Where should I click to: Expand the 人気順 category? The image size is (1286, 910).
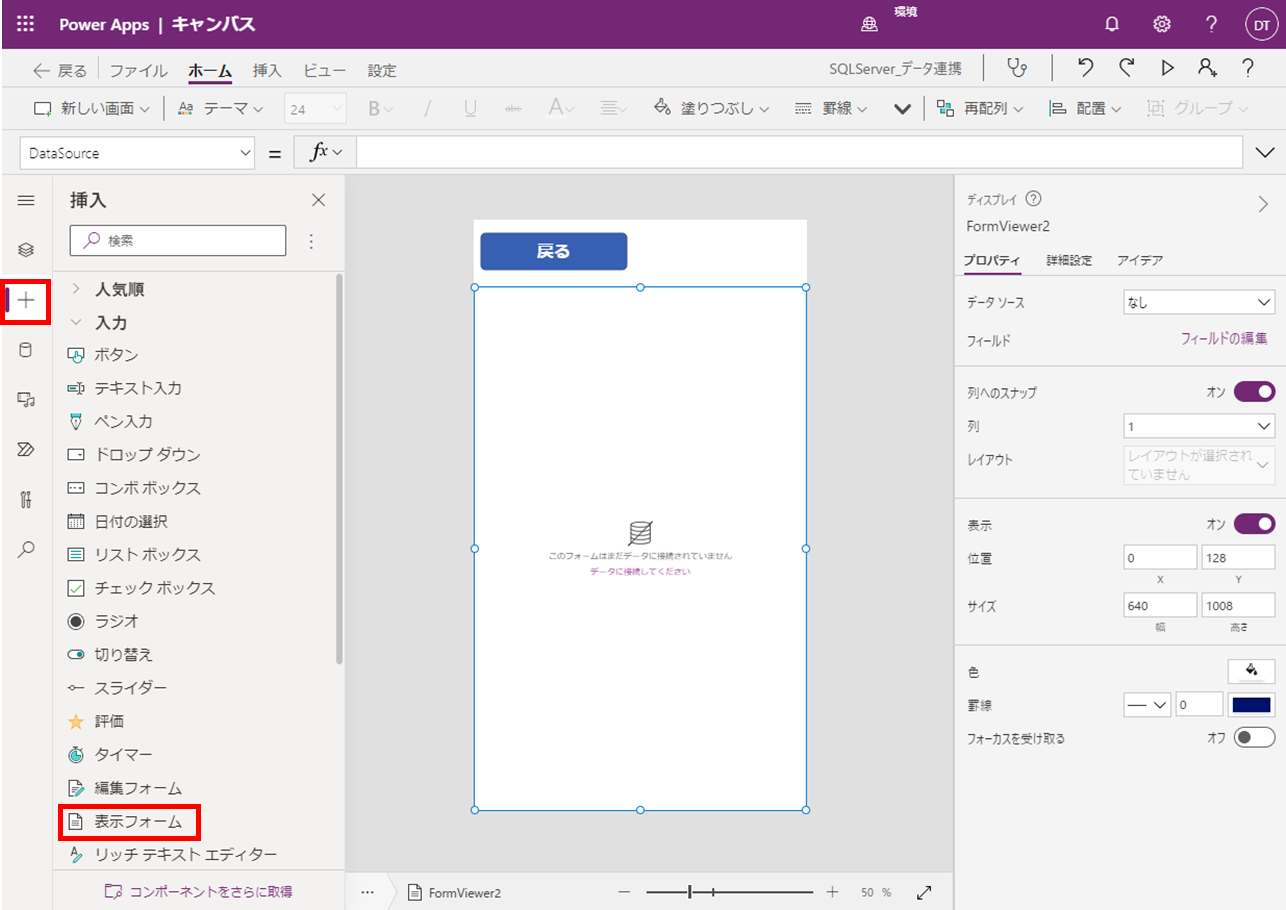click(x=76, y=289)
